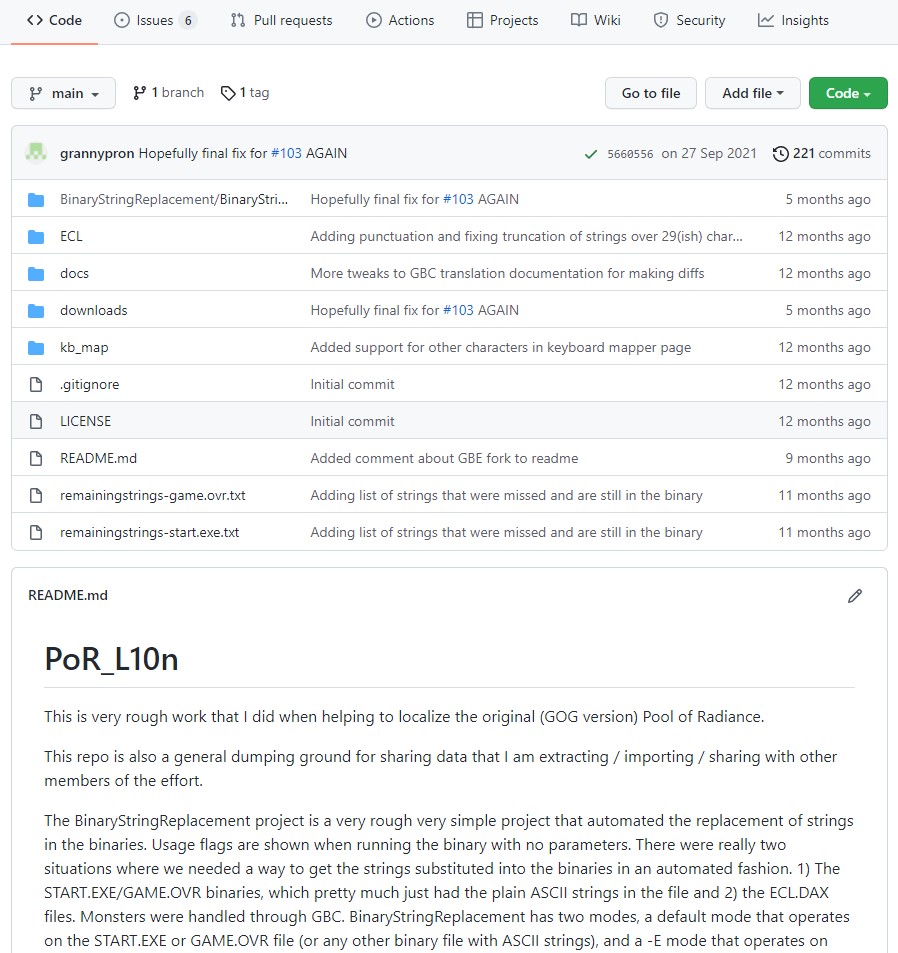Open commit hash 5660556 link
Image resolution: width=898 pixels, height=953 pixels.
pyautogui.click(x=630, y=154)
